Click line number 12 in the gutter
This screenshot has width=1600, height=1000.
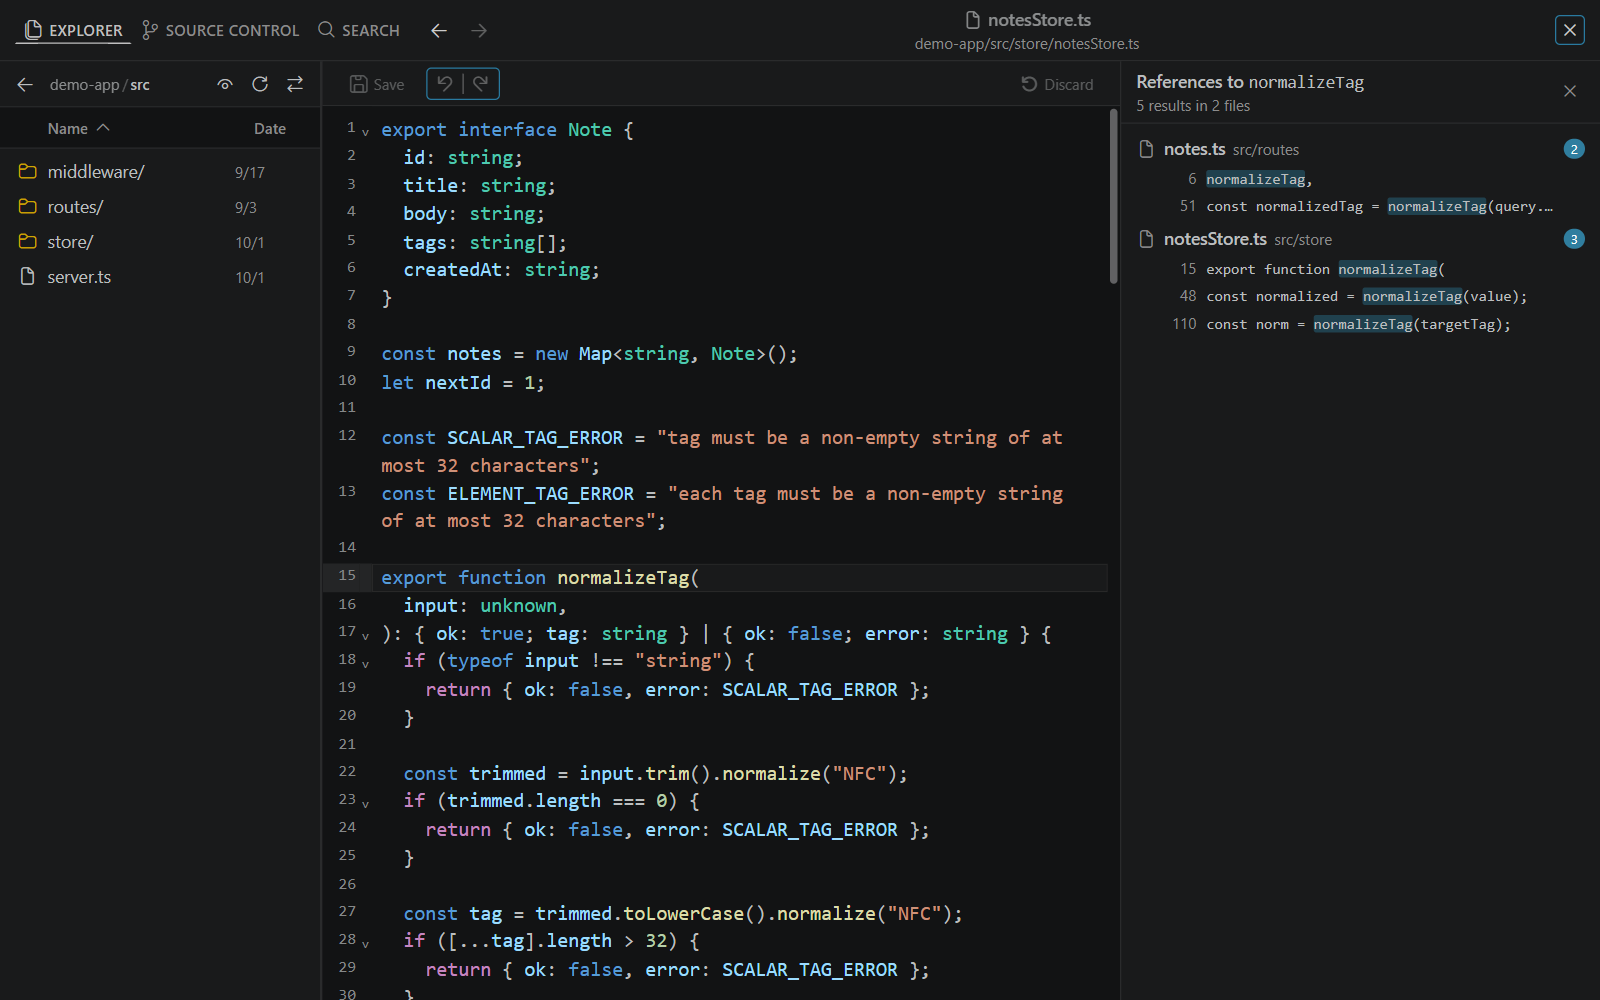[x=347, y=436]
